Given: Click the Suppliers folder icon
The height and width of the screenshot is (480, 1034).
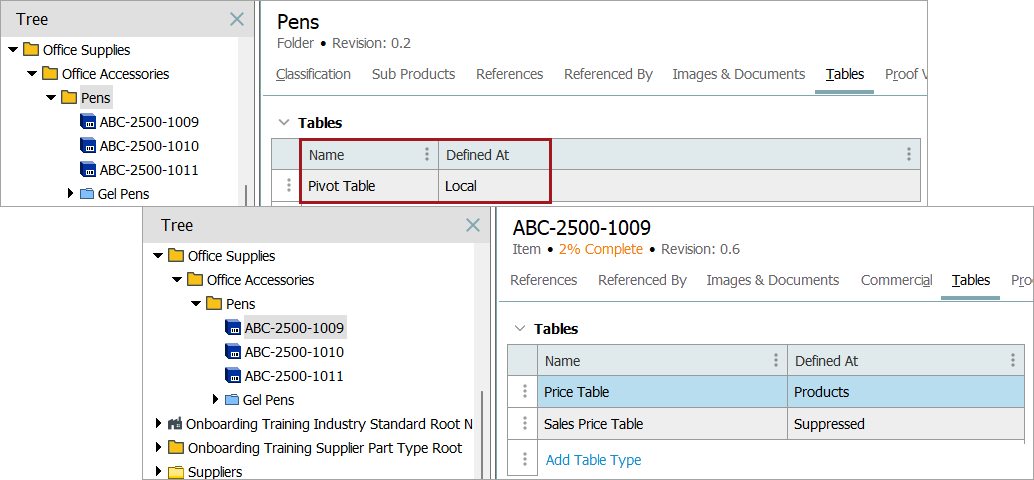Looking at the screenshot, I should coord(176,472).
